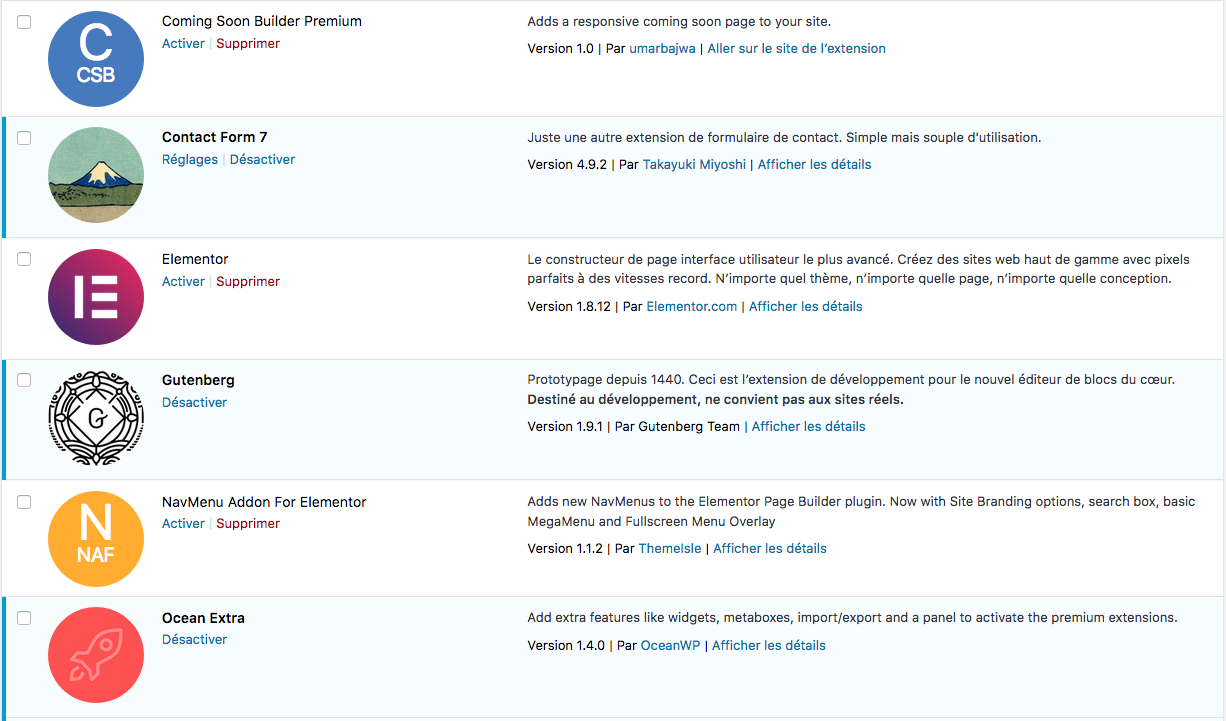Click the bold 'Destiné au développement' warning text
The height and width of the screenshot is (721, 1226).
715,399
